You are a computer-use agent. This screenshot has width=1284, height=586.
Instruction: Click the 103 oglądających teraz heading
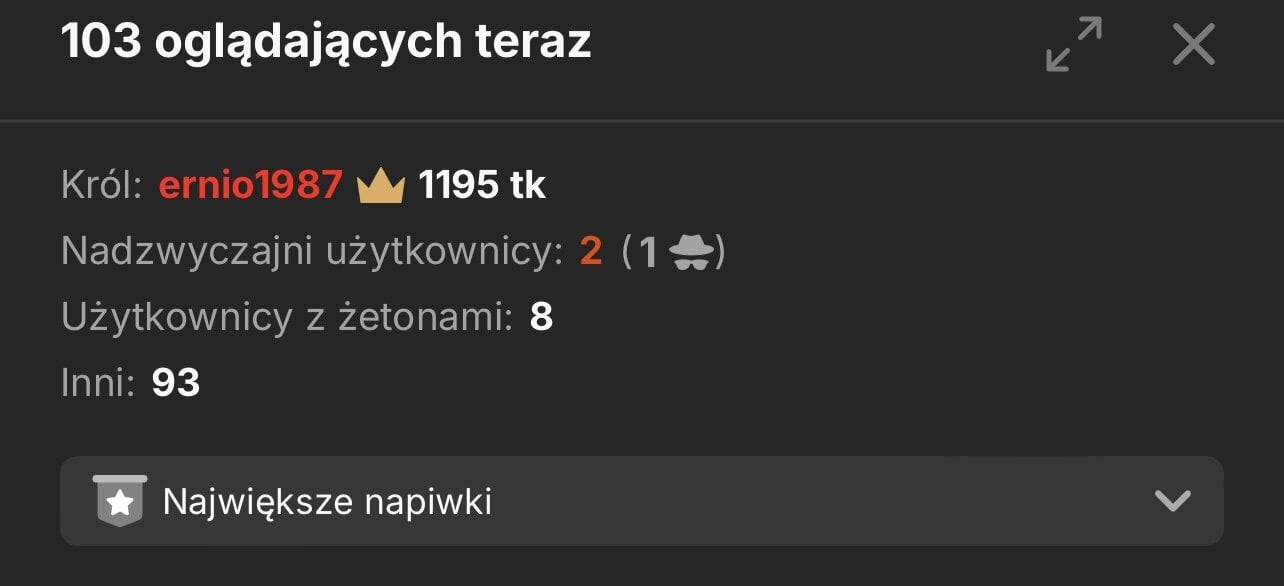point(326,42)
